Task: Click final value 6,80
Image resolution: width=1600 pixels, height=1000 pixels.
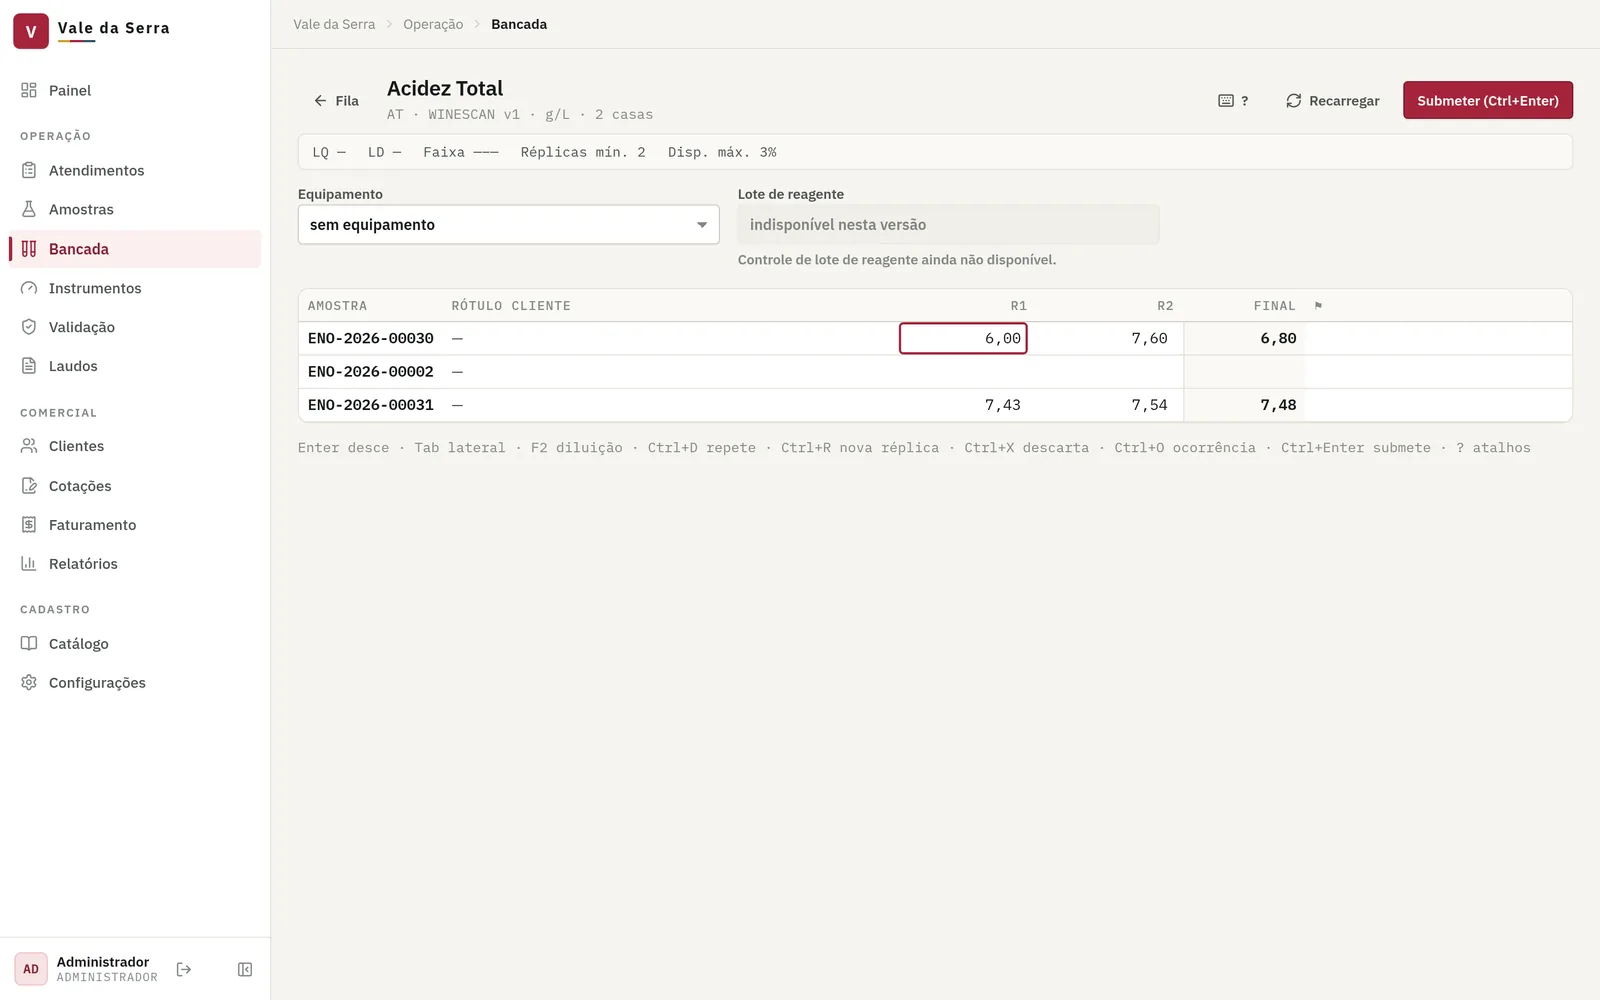Action: 1278,339
